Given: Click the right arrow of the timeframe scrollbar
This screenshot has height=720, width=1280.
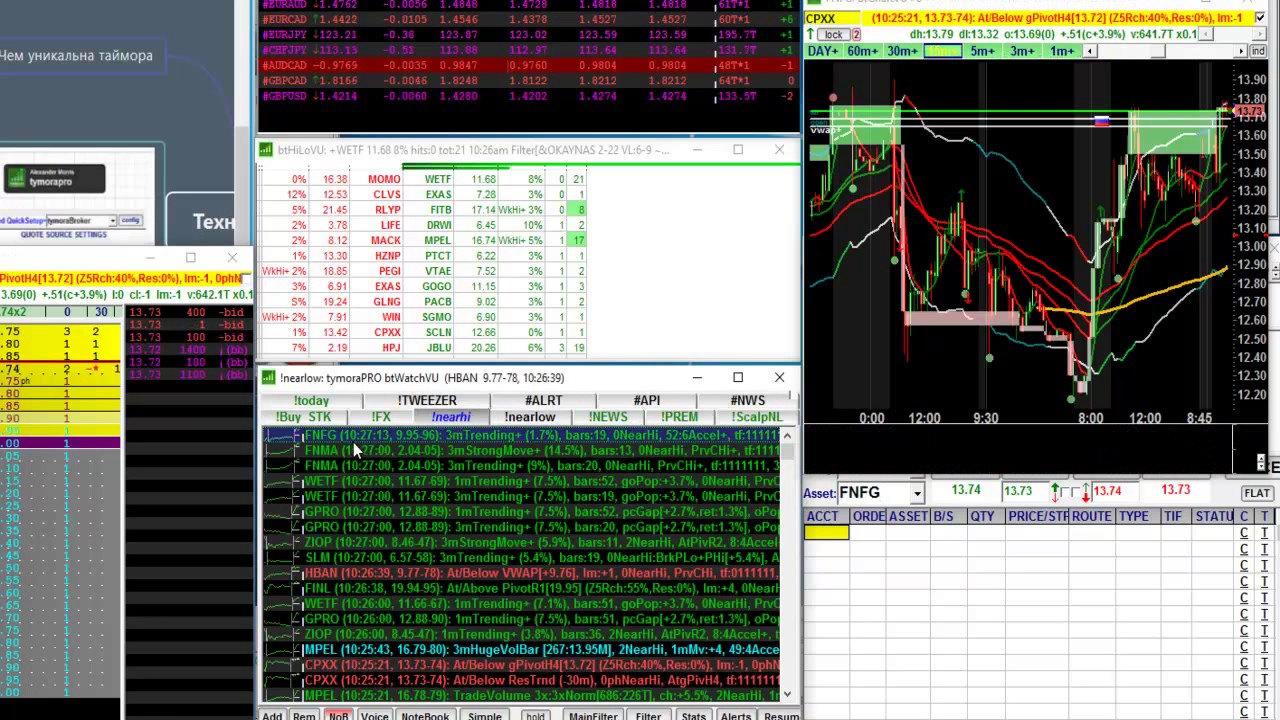Looking at the screenshot, I should coord(1242,51).
